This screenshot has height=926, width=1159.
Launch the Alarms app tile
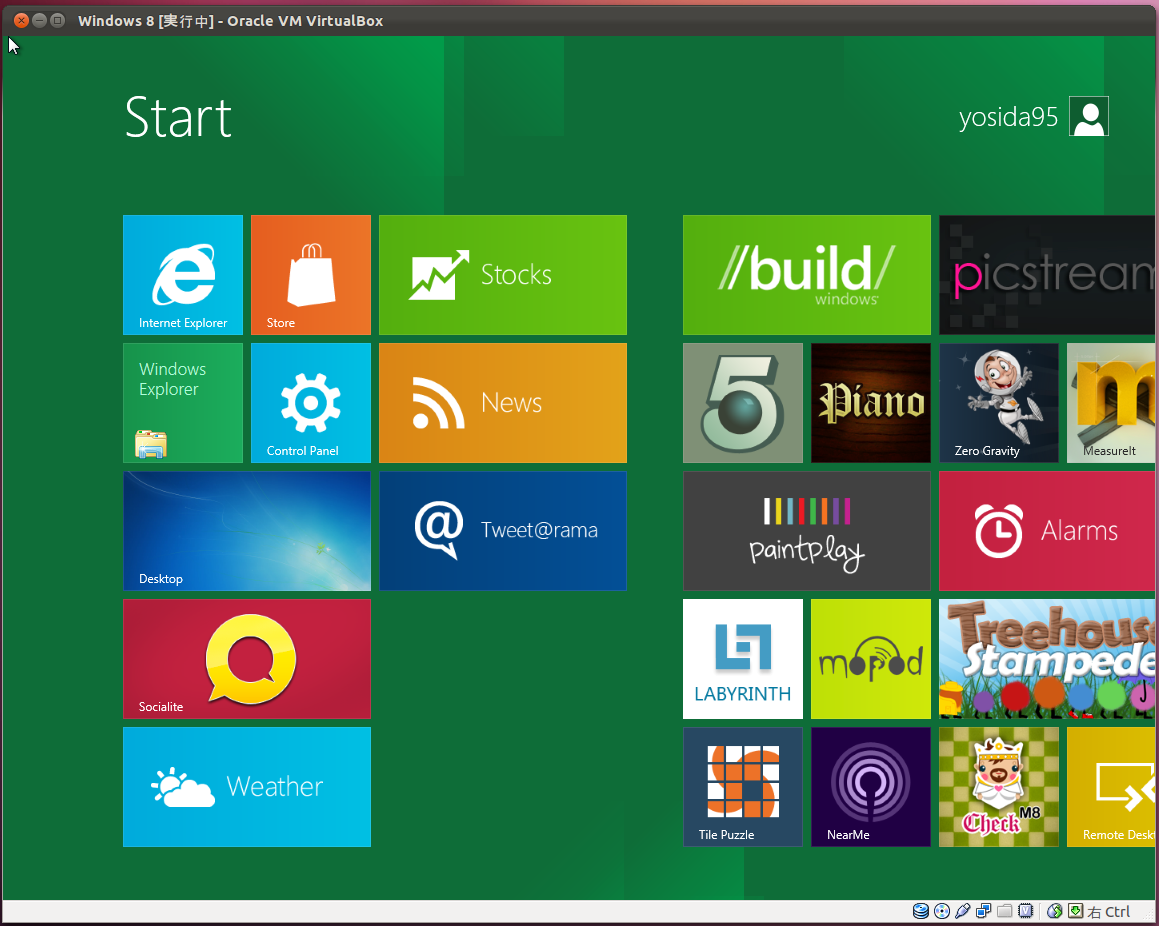pyautogui.click(x=1047, y=531)
